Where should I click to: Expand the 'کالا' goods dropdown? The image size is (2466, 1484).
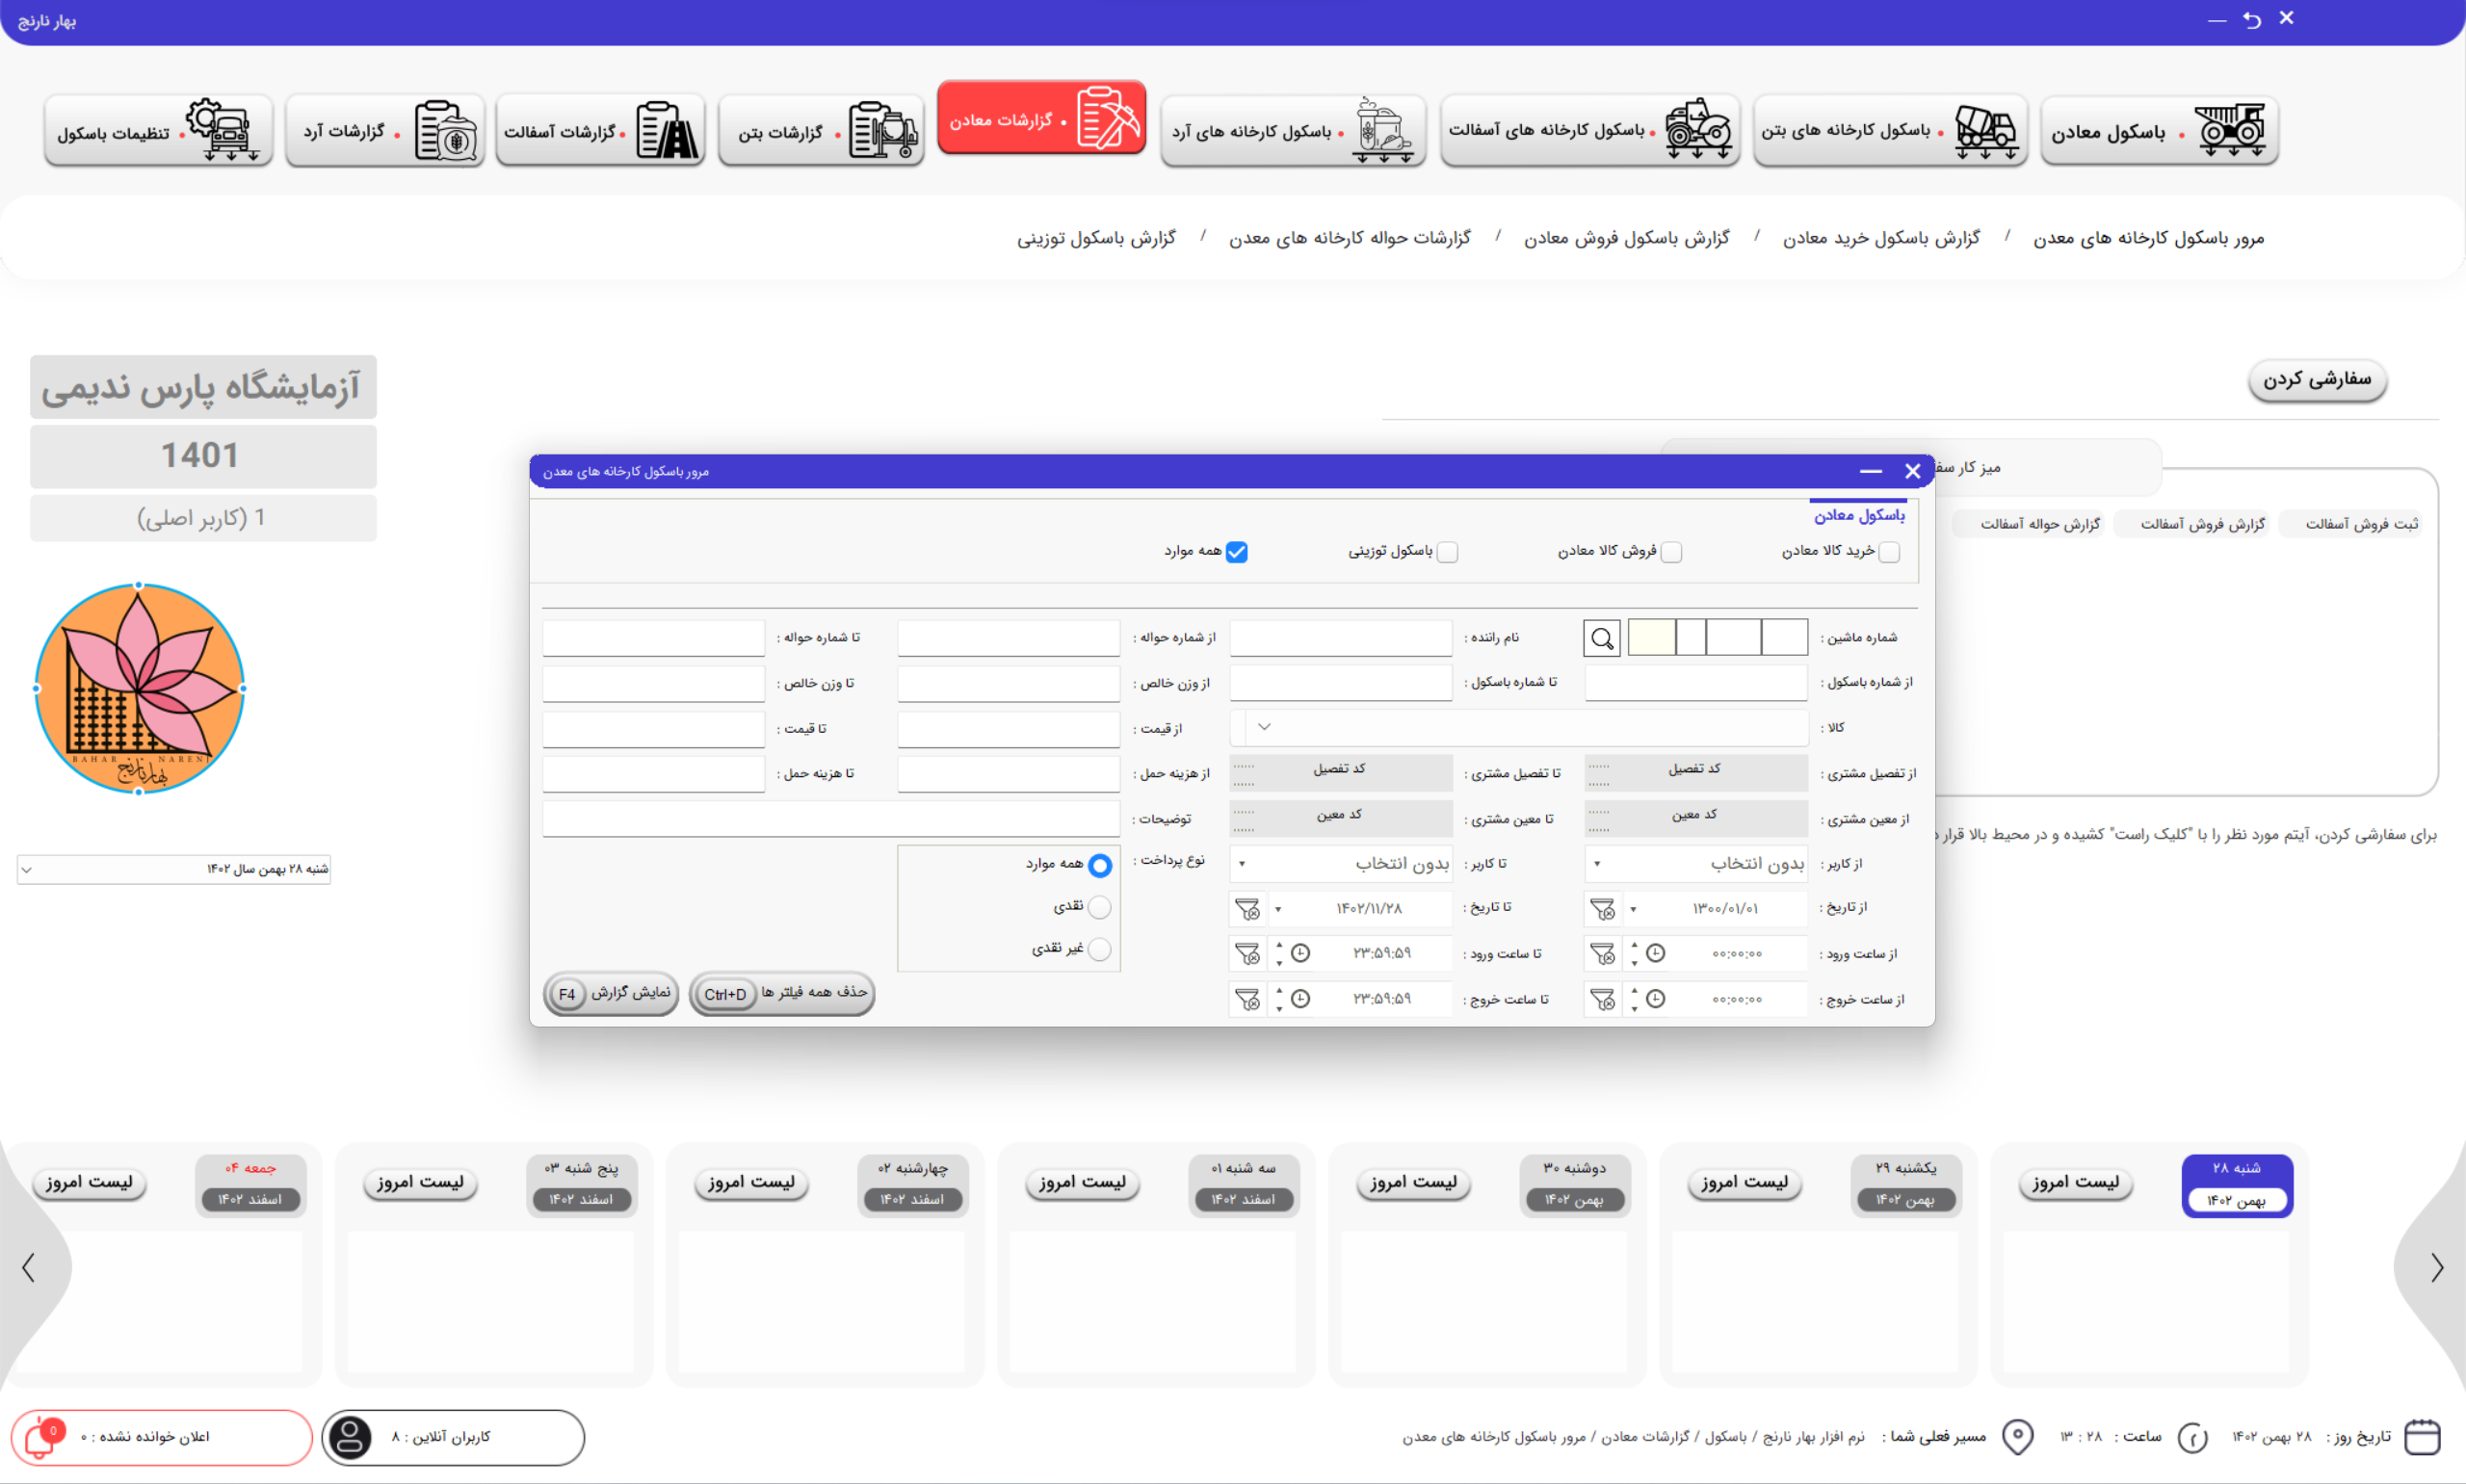pyautogui.click(x=1264, y=727)
